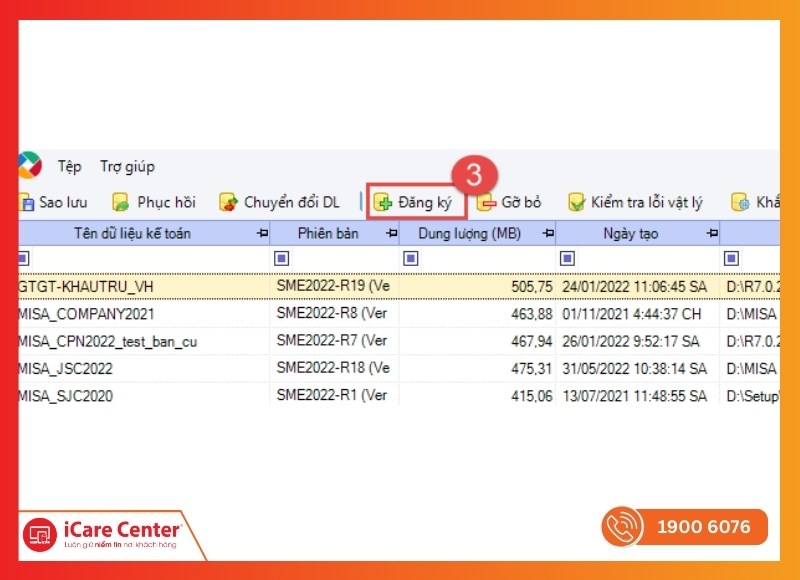
Task: Select the MISA_COMPANY2021 row
Action: (399, 314)
